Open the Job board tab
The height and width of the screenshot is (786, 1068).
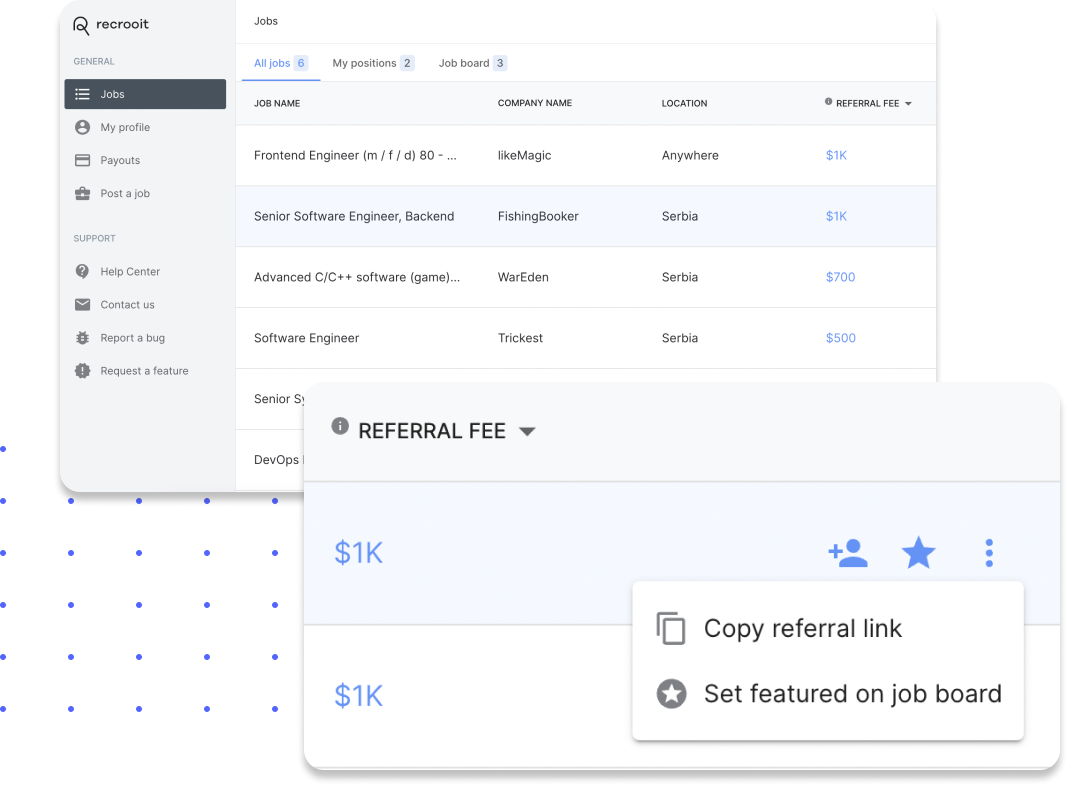click(472, 63)
